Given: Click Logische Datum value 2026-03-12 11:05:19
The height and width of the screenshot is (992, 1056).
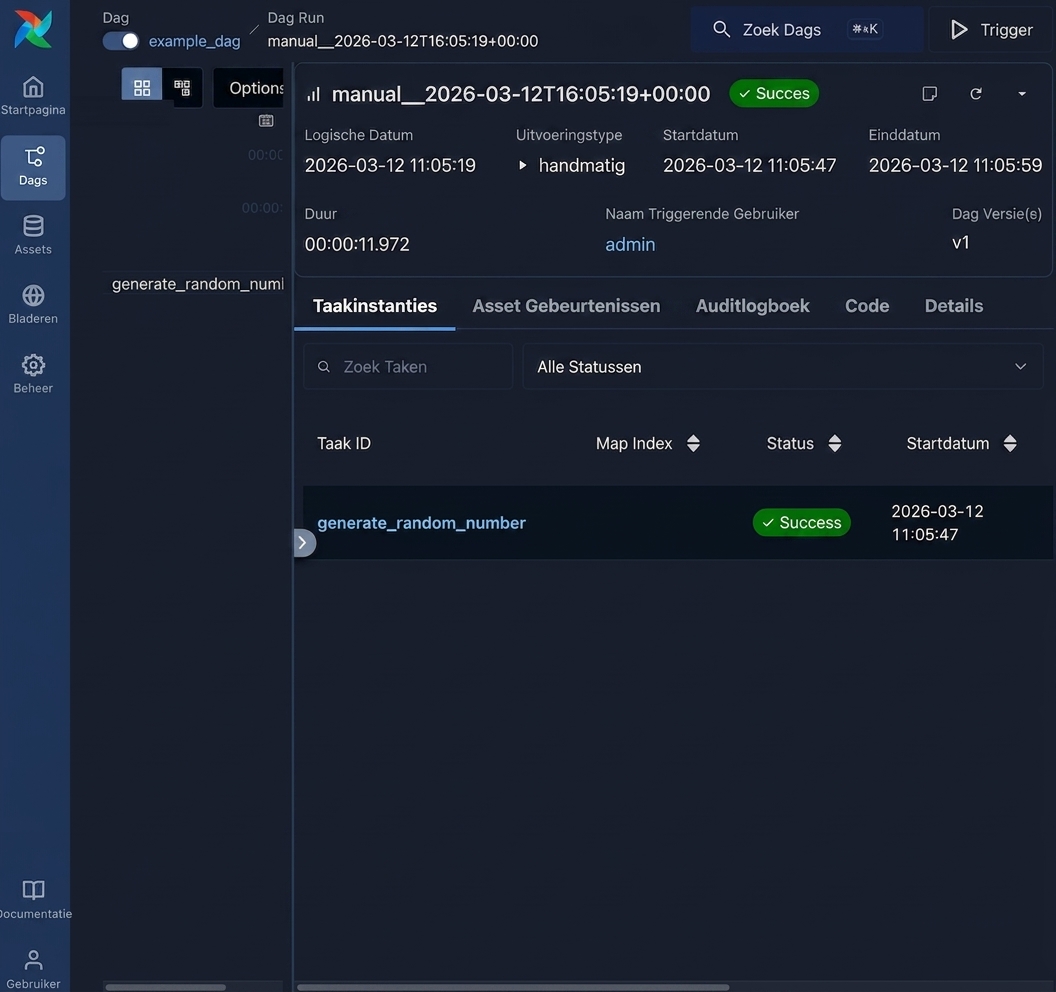Looking at the screenshot, I should click(390, 166).
